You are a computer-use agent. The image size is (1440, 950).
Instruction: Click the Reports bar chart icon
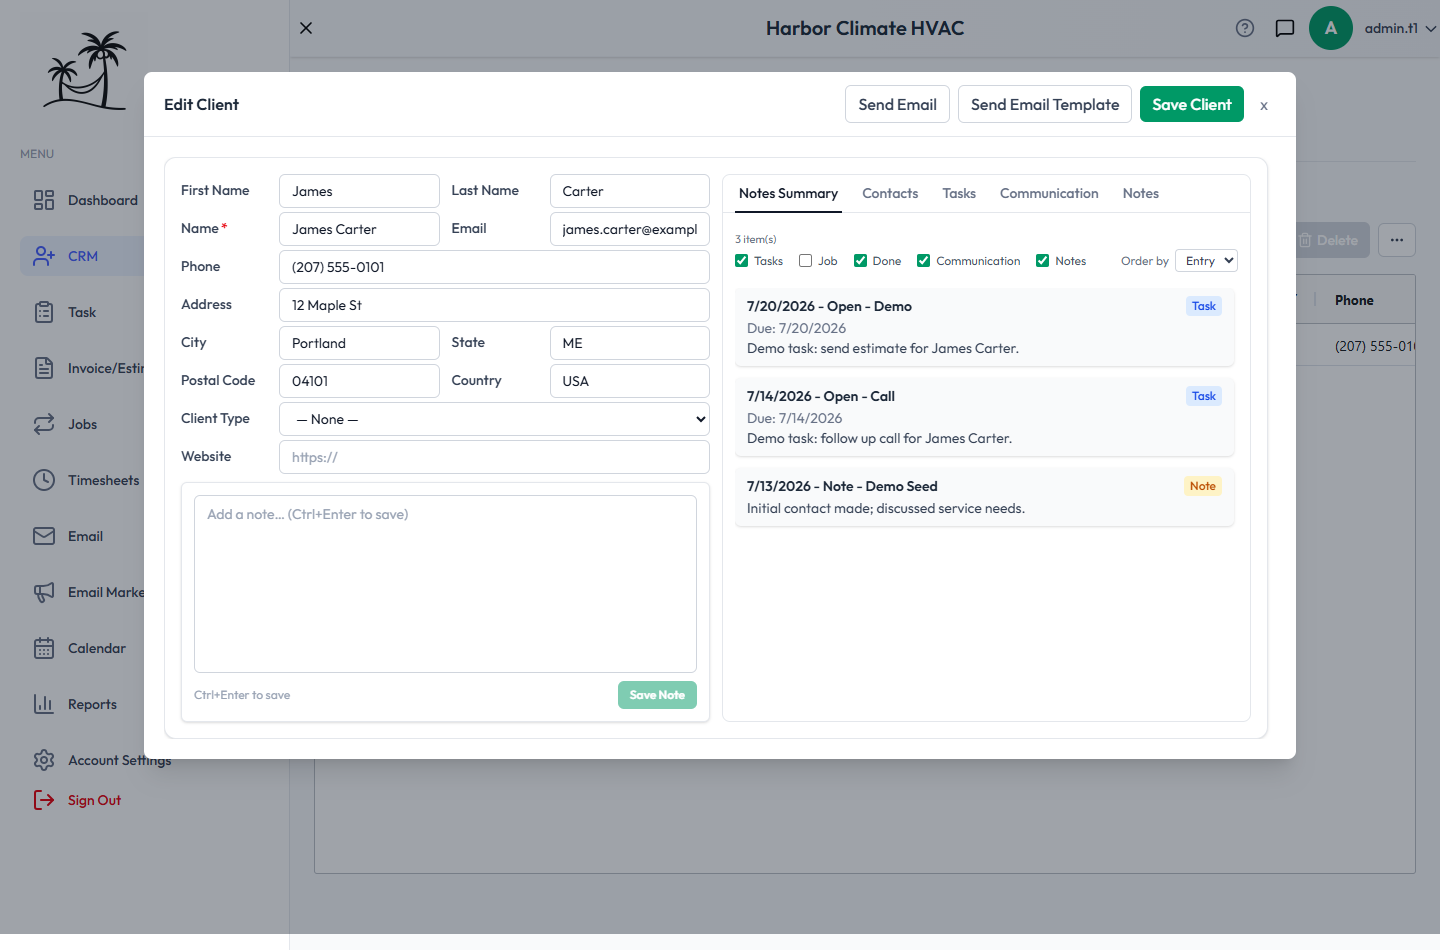point(44,704)
